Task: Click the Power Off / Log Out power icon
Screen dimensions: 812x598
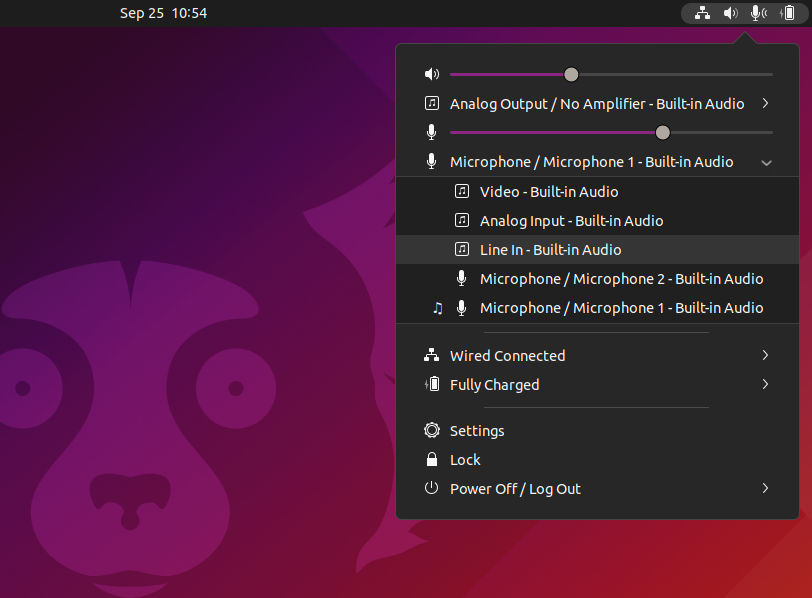Action: [431, 489]
